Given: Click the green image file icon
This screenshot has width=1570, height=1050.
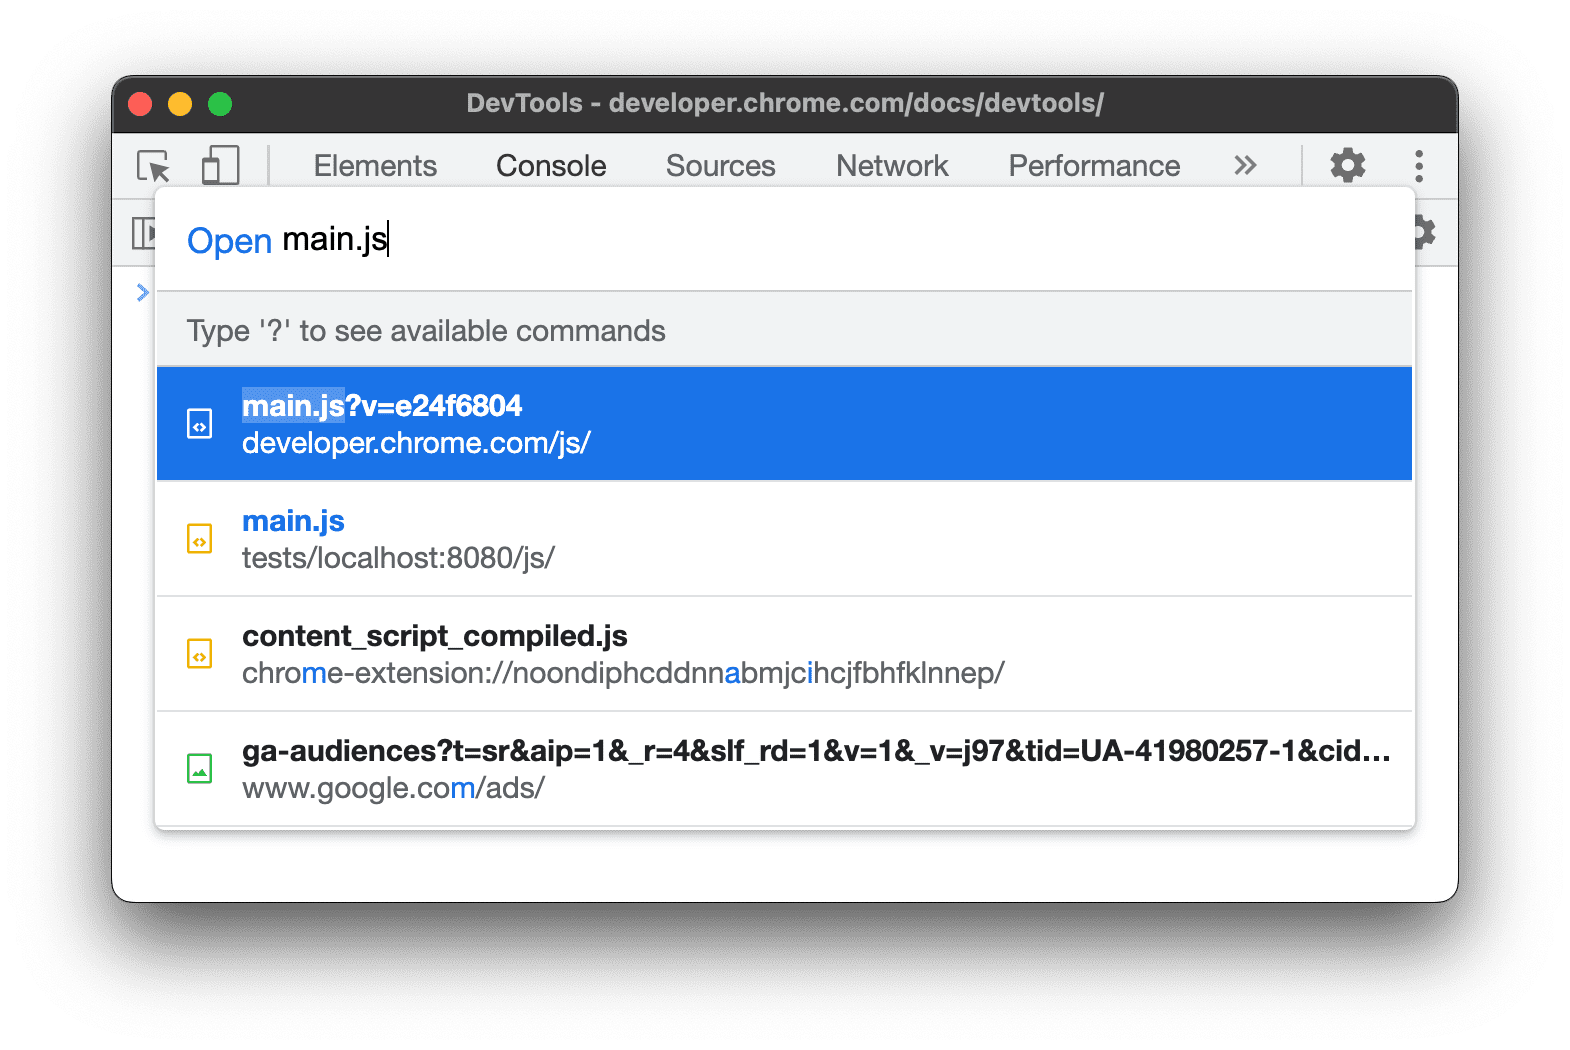Looking at the screenshot, I should point(200,769).
